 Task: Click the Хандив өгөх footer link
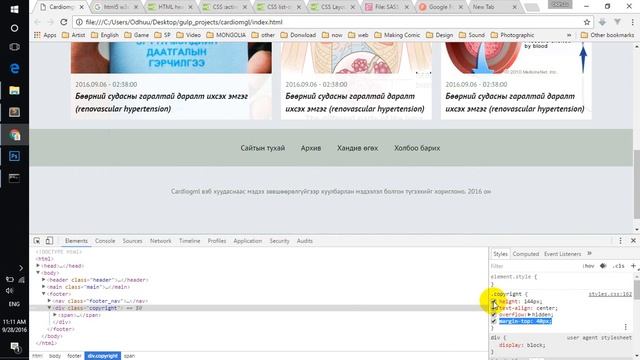pos(357,148)
